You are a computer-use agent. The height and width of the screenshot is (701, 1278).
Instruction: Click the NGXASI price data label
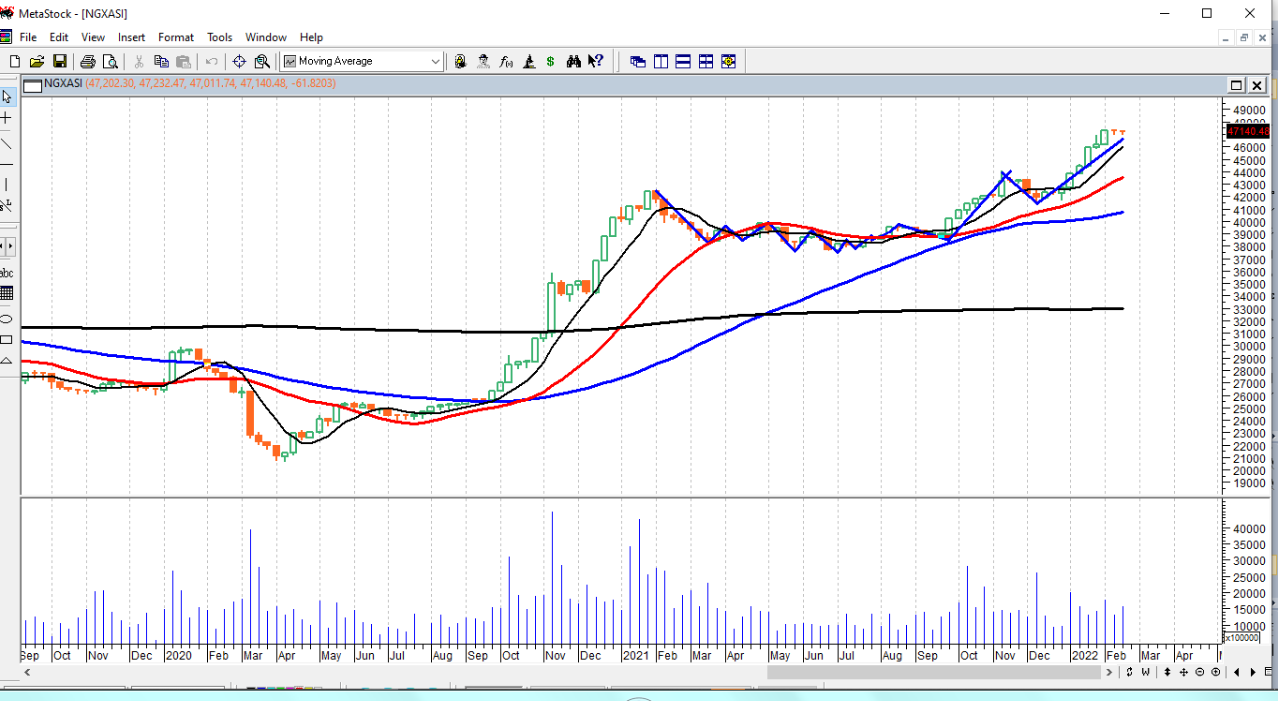tap(210, 84)
